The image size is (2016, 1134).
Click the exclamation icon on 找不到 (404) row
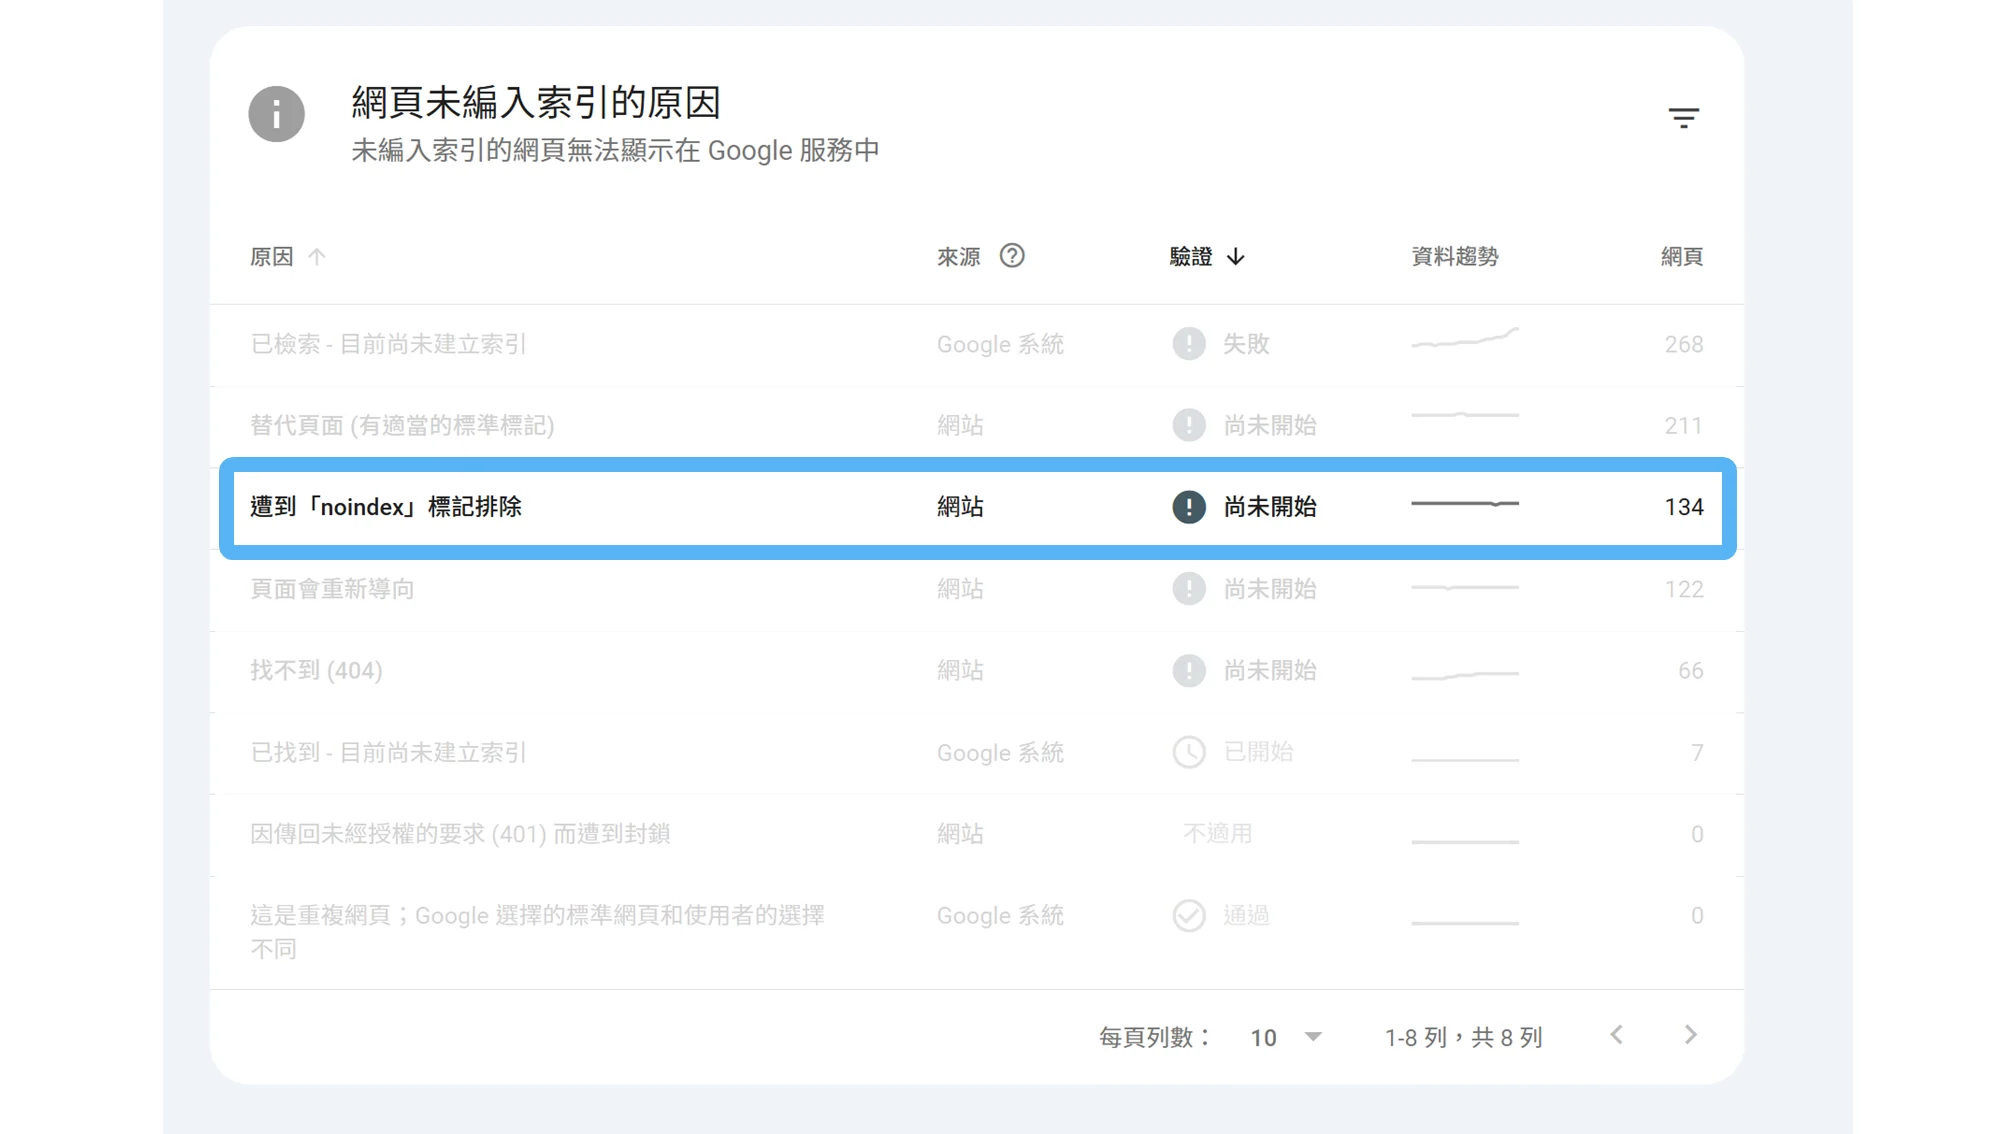[x=1189, y=670]
